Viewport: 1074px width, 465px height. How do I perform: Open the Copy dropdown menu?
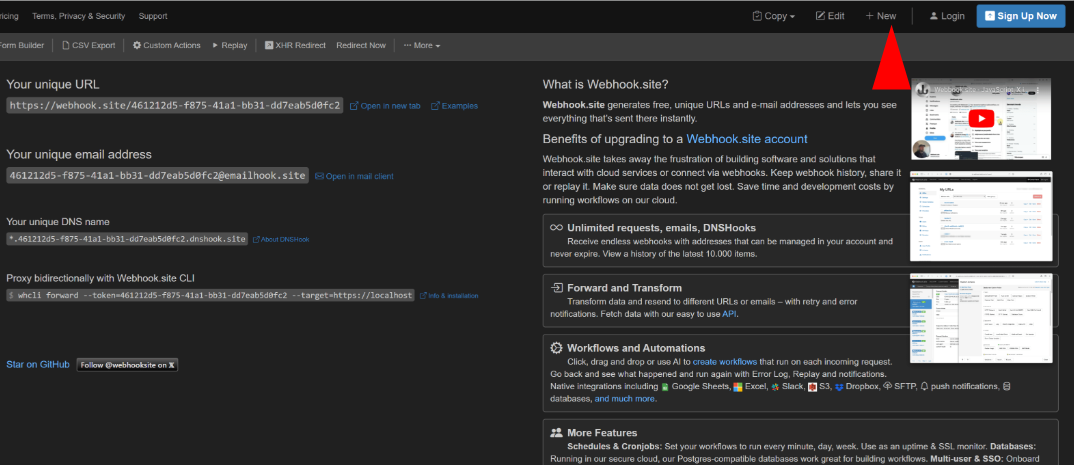[x=774, y=16]
